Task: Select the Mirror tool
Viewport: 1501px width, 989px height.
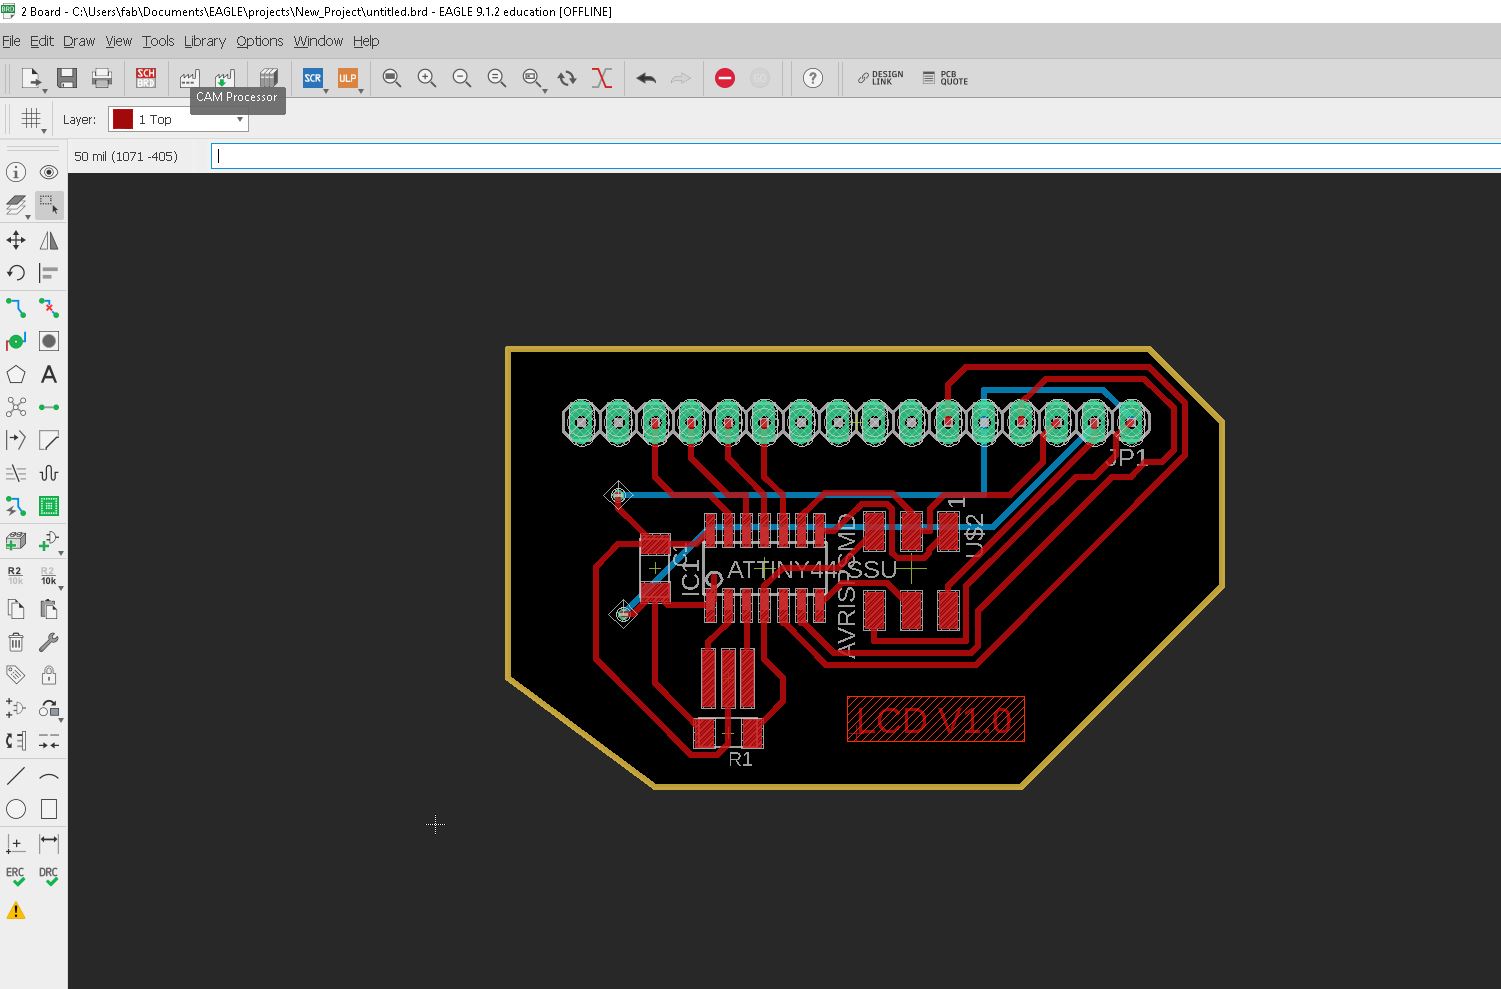Action: coord(49,240)
